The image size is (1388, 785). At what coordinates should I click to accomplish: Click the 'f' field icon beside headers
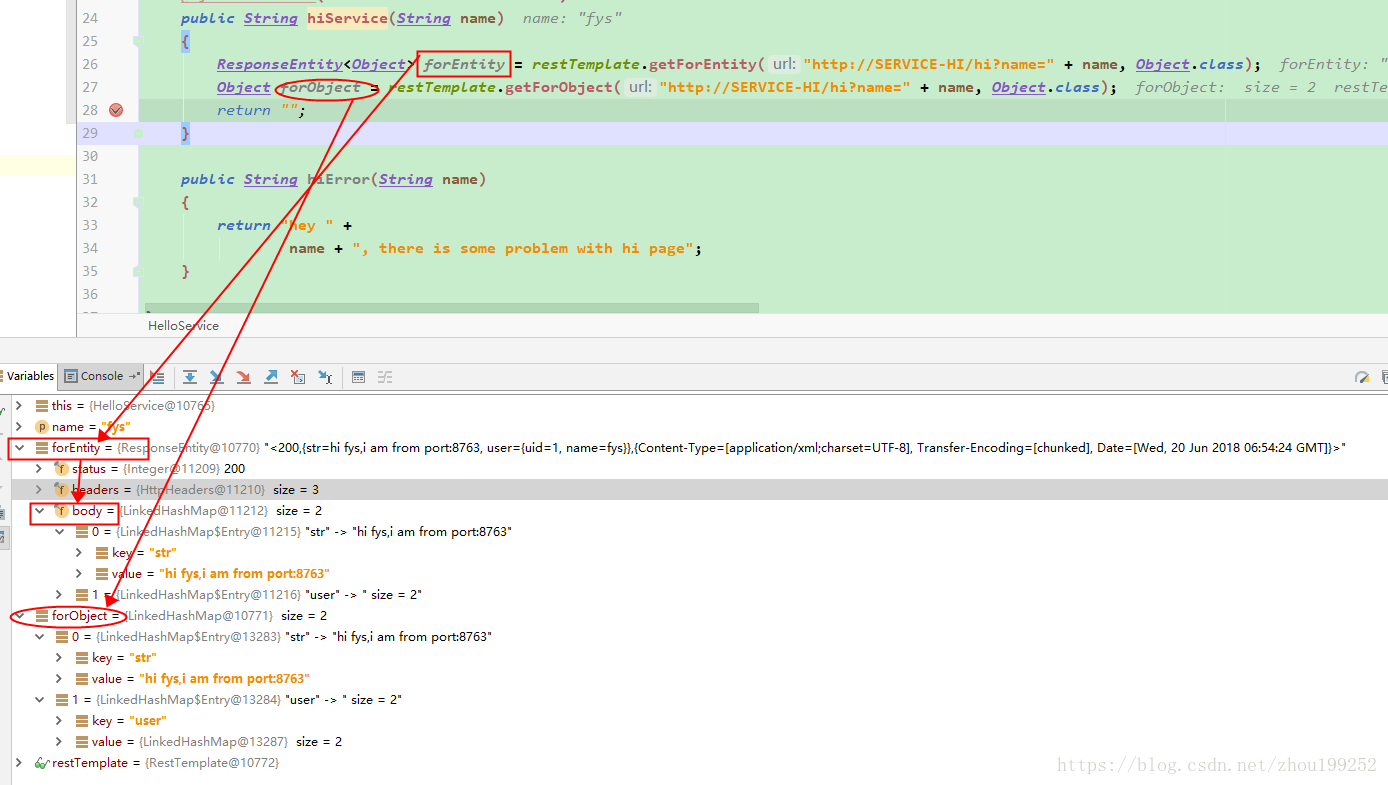tap(61, 490)
